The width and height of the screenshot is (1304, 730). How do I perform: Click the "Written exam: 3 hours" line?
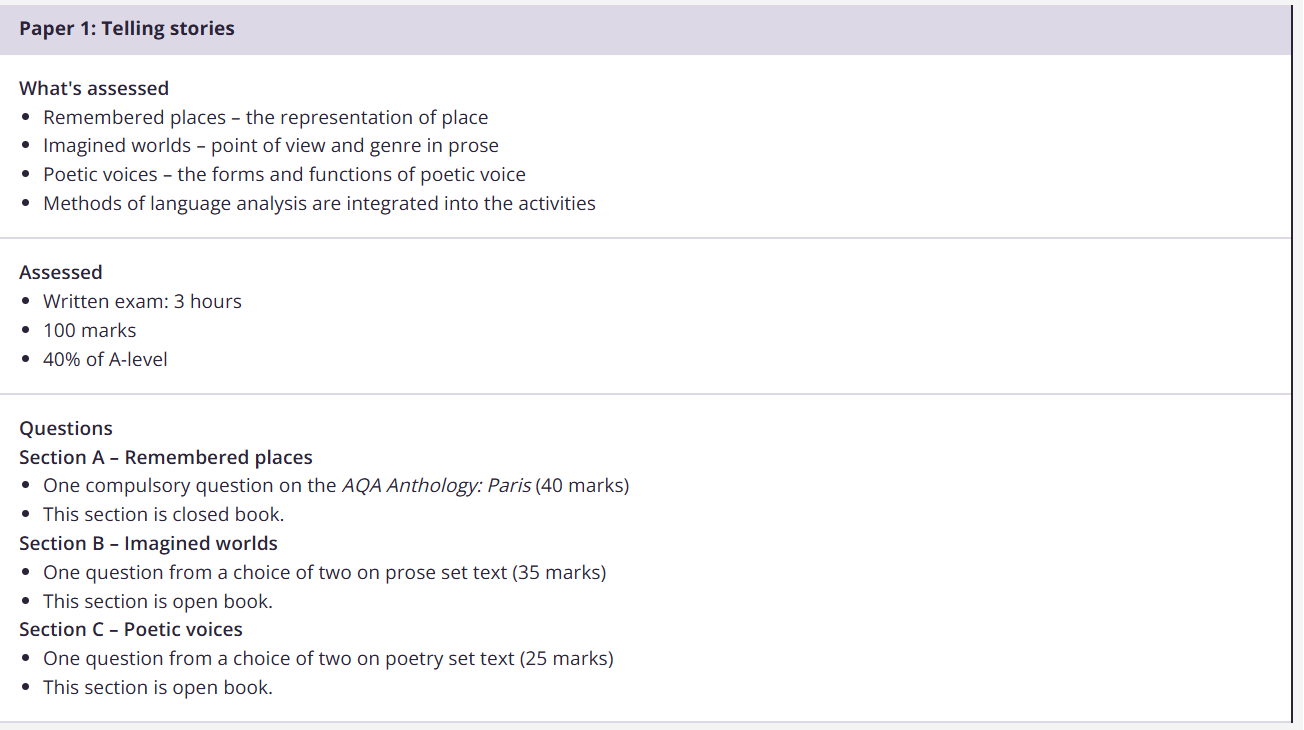point(142,301)
